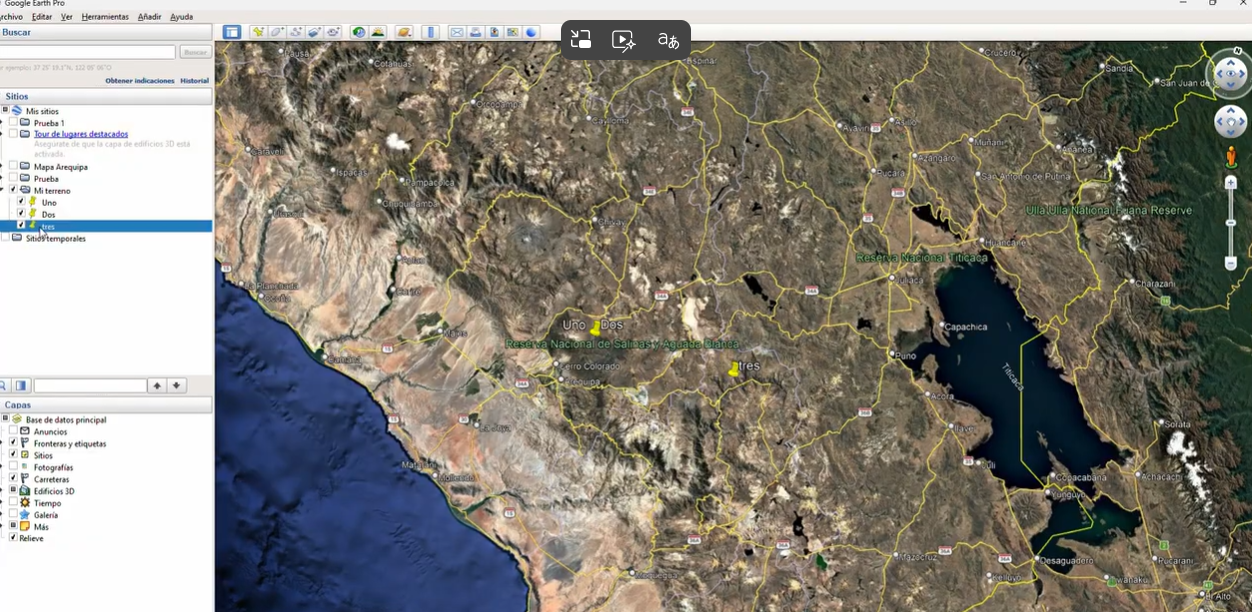Screen dimensions: 1252x612
Task: Hide the sidebar with the toolbar button
Action: [x=232, y=32]
